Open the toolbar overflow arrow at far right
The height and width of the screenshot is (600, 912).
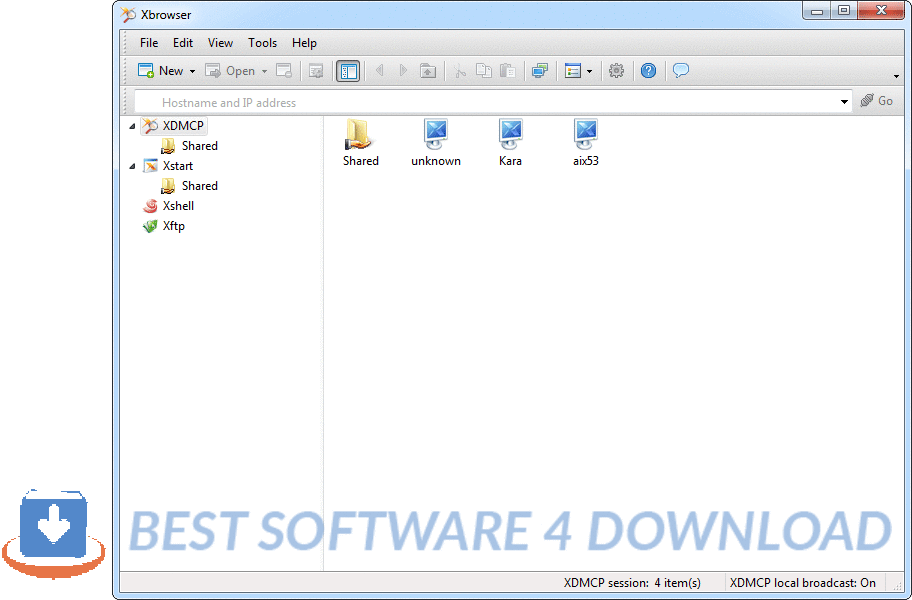pyautogui.click(x=896, y=76)
